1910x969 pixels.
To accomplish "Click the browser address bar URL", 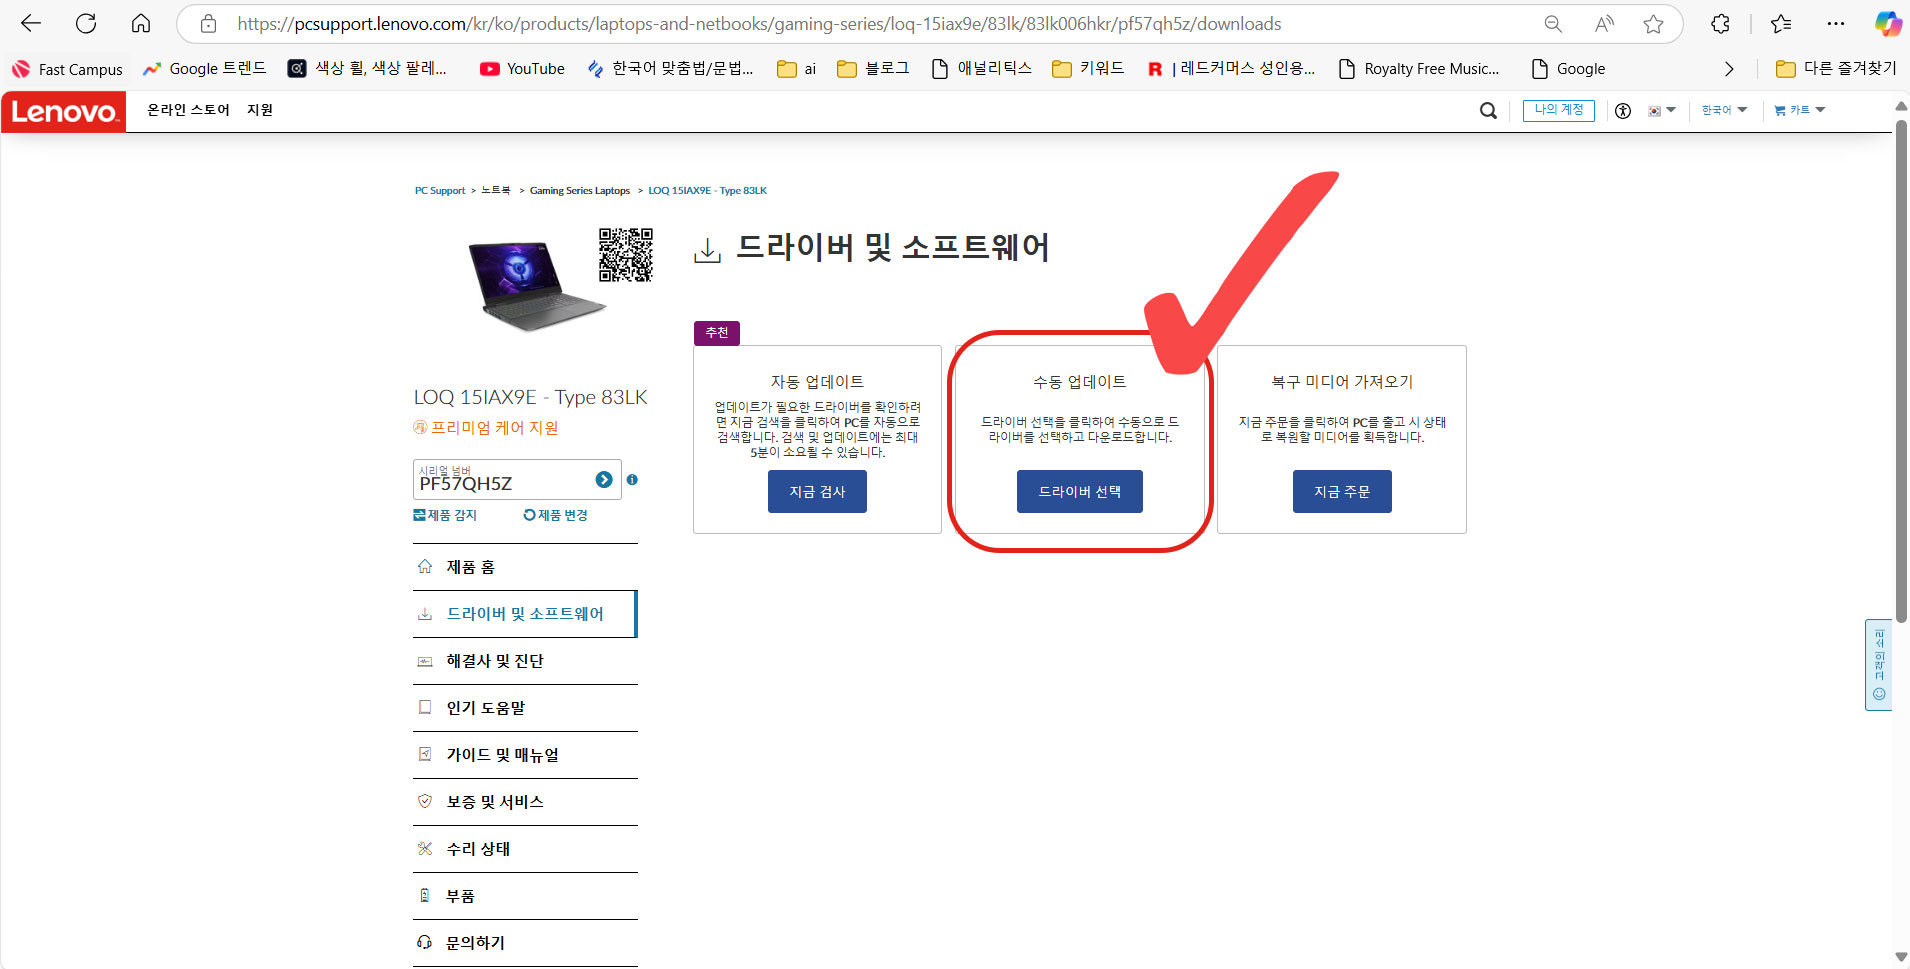I will point(759,24).
